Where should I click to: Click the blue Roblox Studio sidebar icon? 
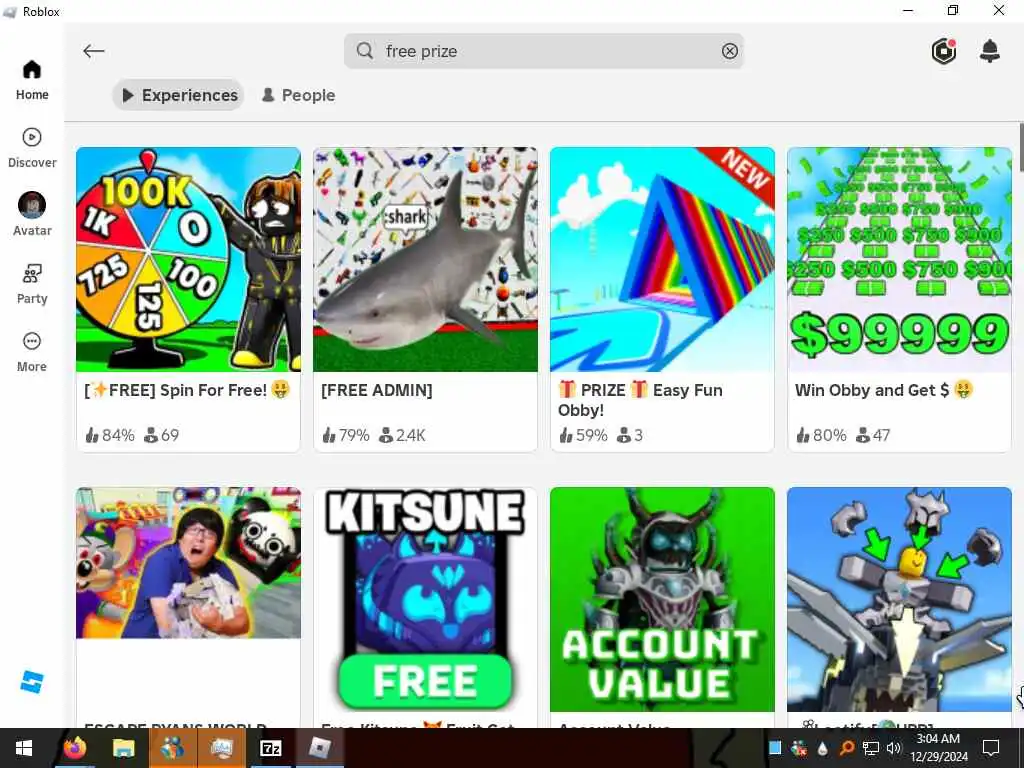click(32, 682)
